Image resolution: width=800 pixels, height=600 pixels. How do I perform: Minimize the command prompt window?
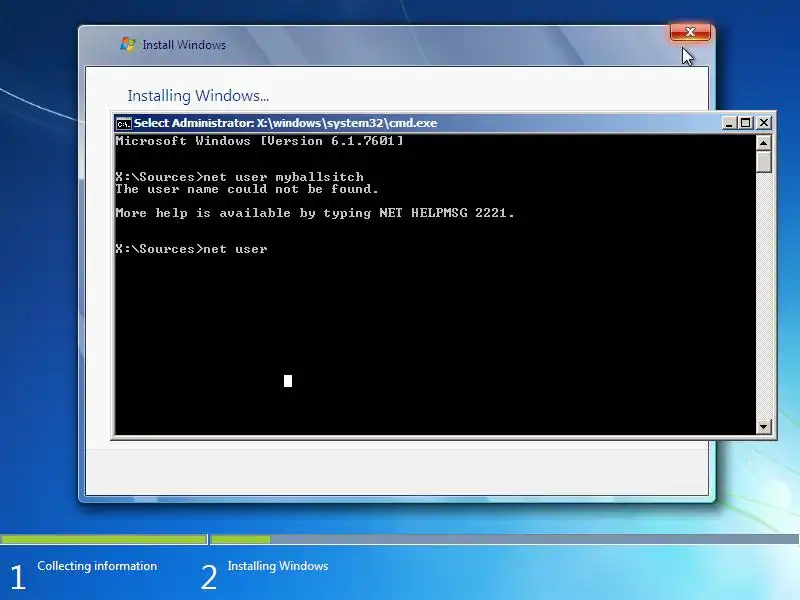pos(729,123)
